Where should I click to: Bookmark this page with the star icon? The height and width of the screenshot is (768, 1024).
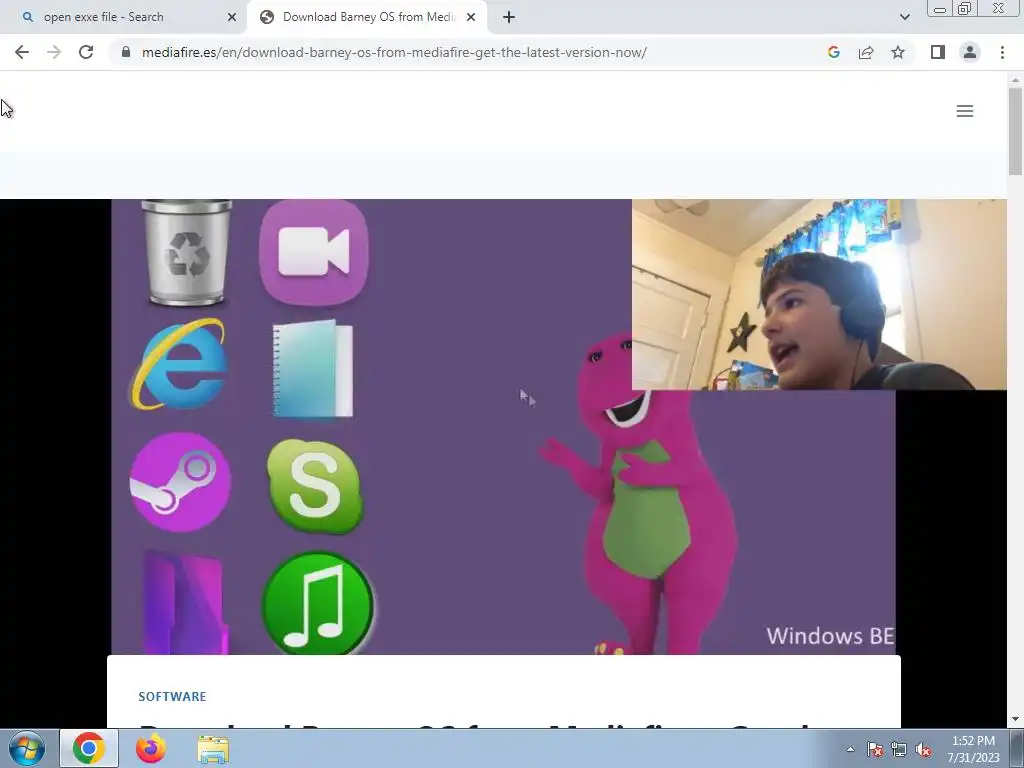pyautogui.click(x=898, y=52)
